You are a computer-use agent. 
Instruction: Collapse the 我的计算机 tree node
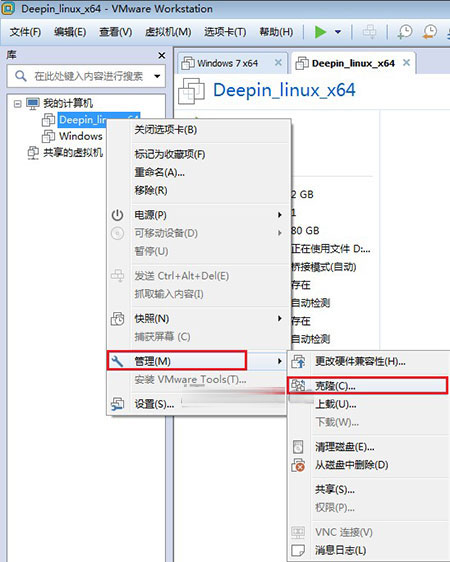(x=17, y=104)
